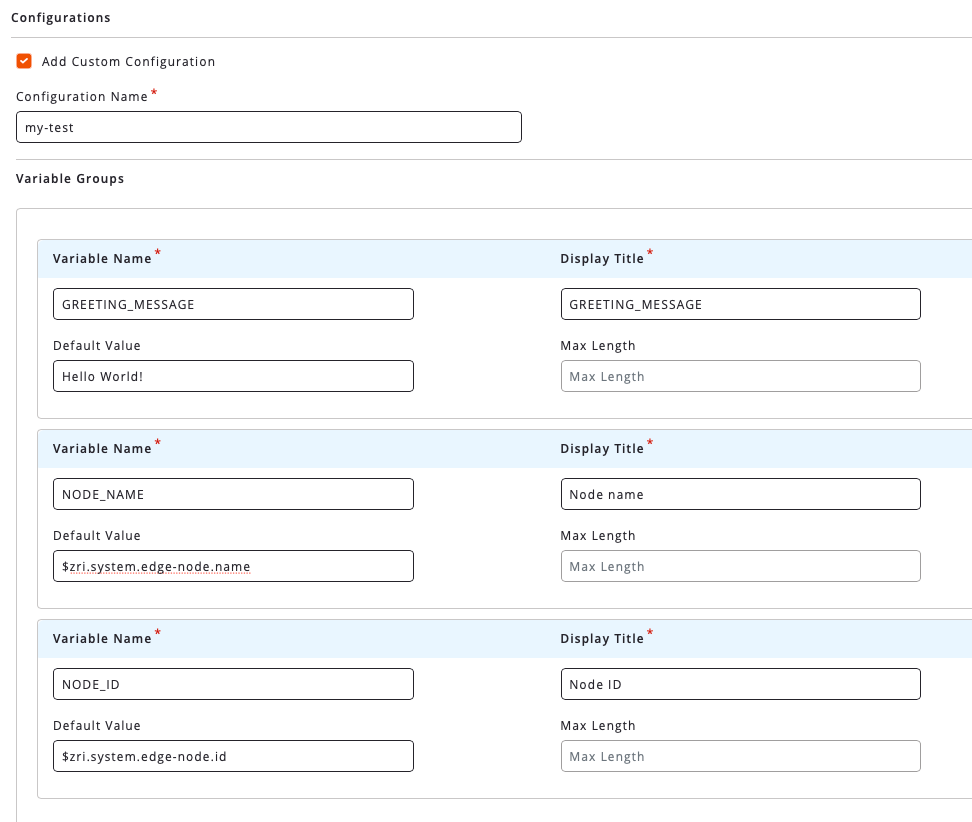972x822 pixels.
Task: Focus Max Length field in NODE_NAME group
Action: tap(740, 566)
